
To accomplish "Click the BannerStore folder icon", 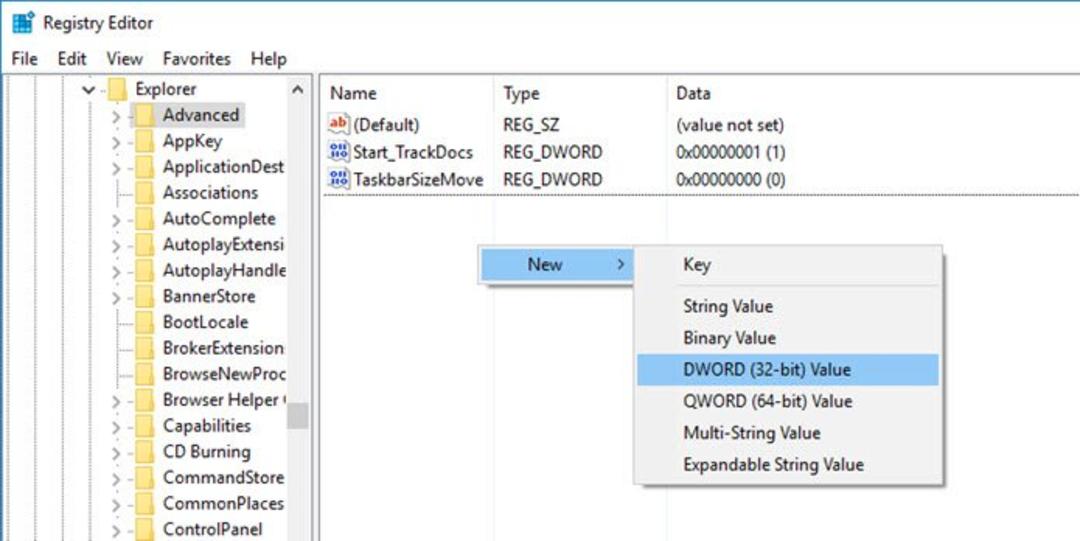I will click(145, 296).
